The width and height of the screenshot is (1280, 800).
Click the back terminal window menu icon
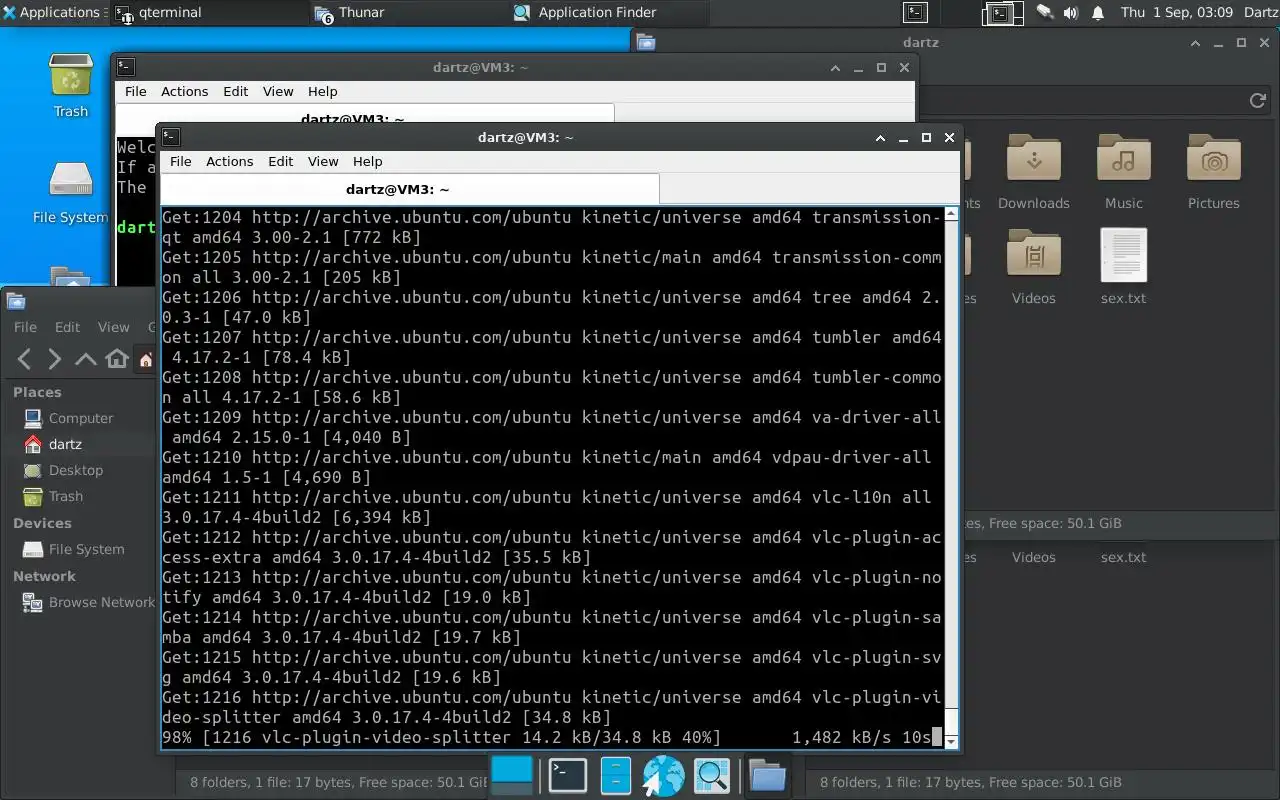pos(125,67)
